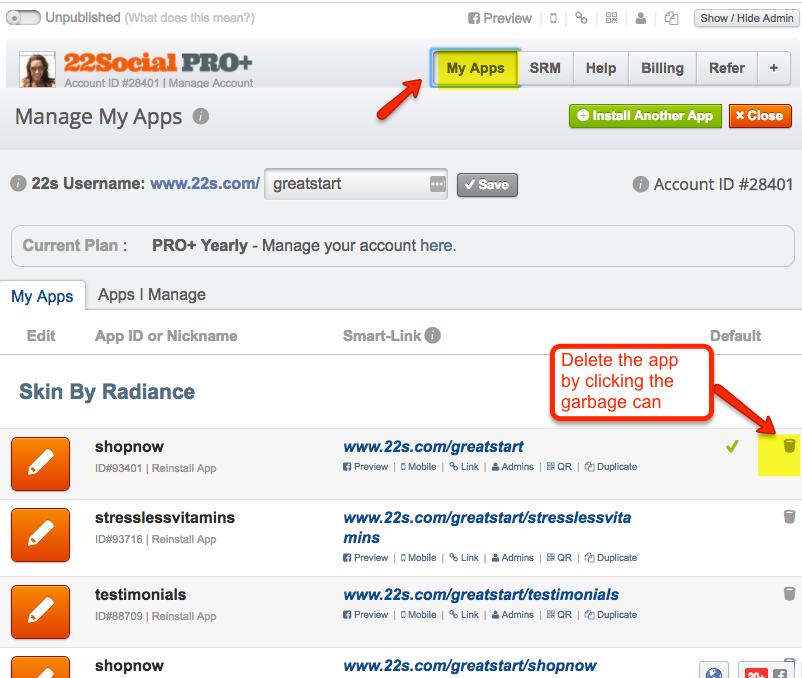Click the QR code icon in top bar
The height and width of the screenshot is (678, 802).
(x=611, y=18)
